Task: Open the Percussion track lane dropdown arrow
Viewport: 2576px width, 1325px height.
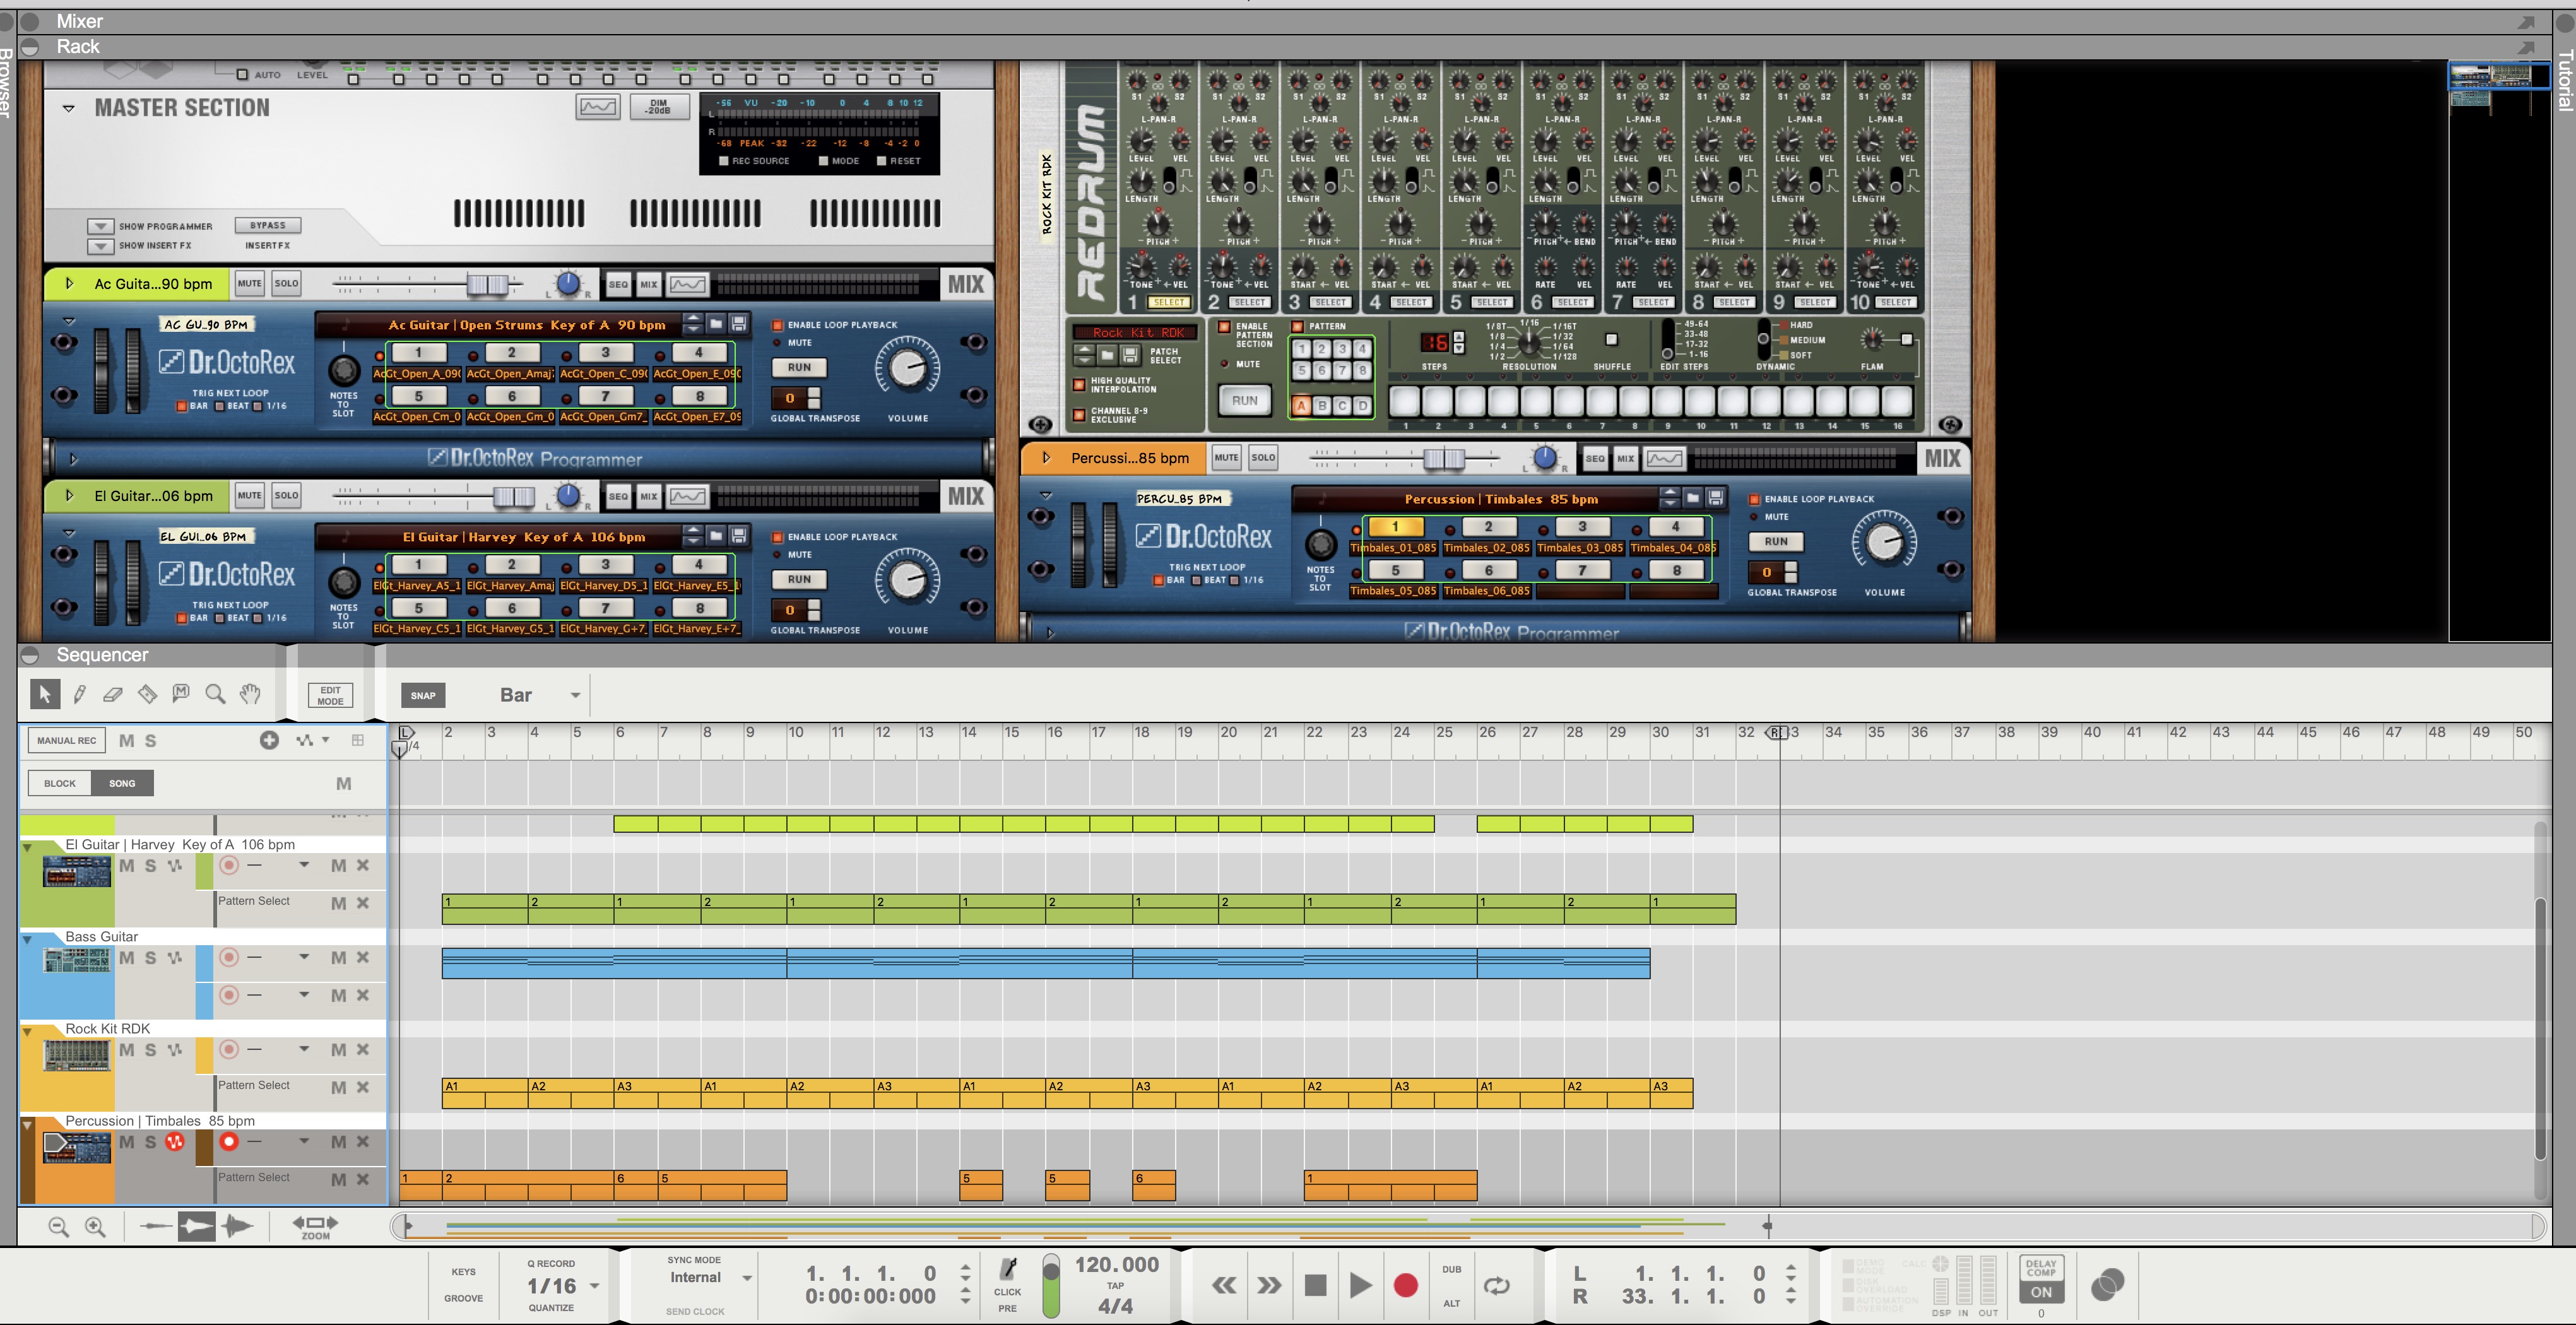Action: (x=303, y=1141)
